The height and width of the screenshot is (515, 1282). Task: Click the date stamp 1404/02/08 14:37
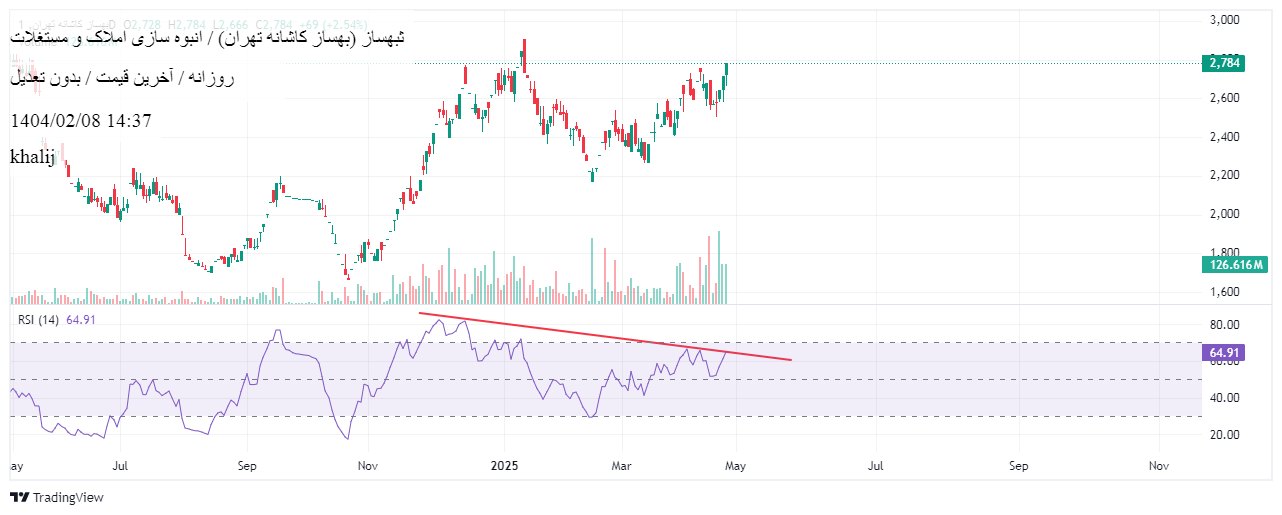(81, 120)
